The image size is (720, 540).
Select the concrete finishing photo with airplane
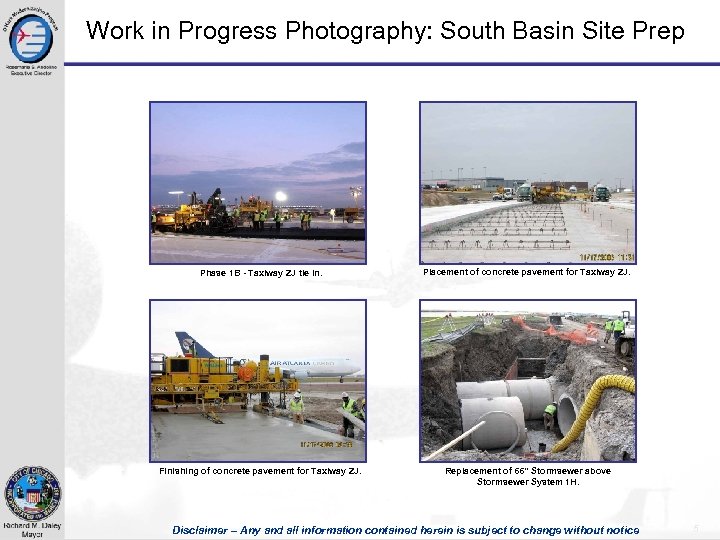point(258,381)
